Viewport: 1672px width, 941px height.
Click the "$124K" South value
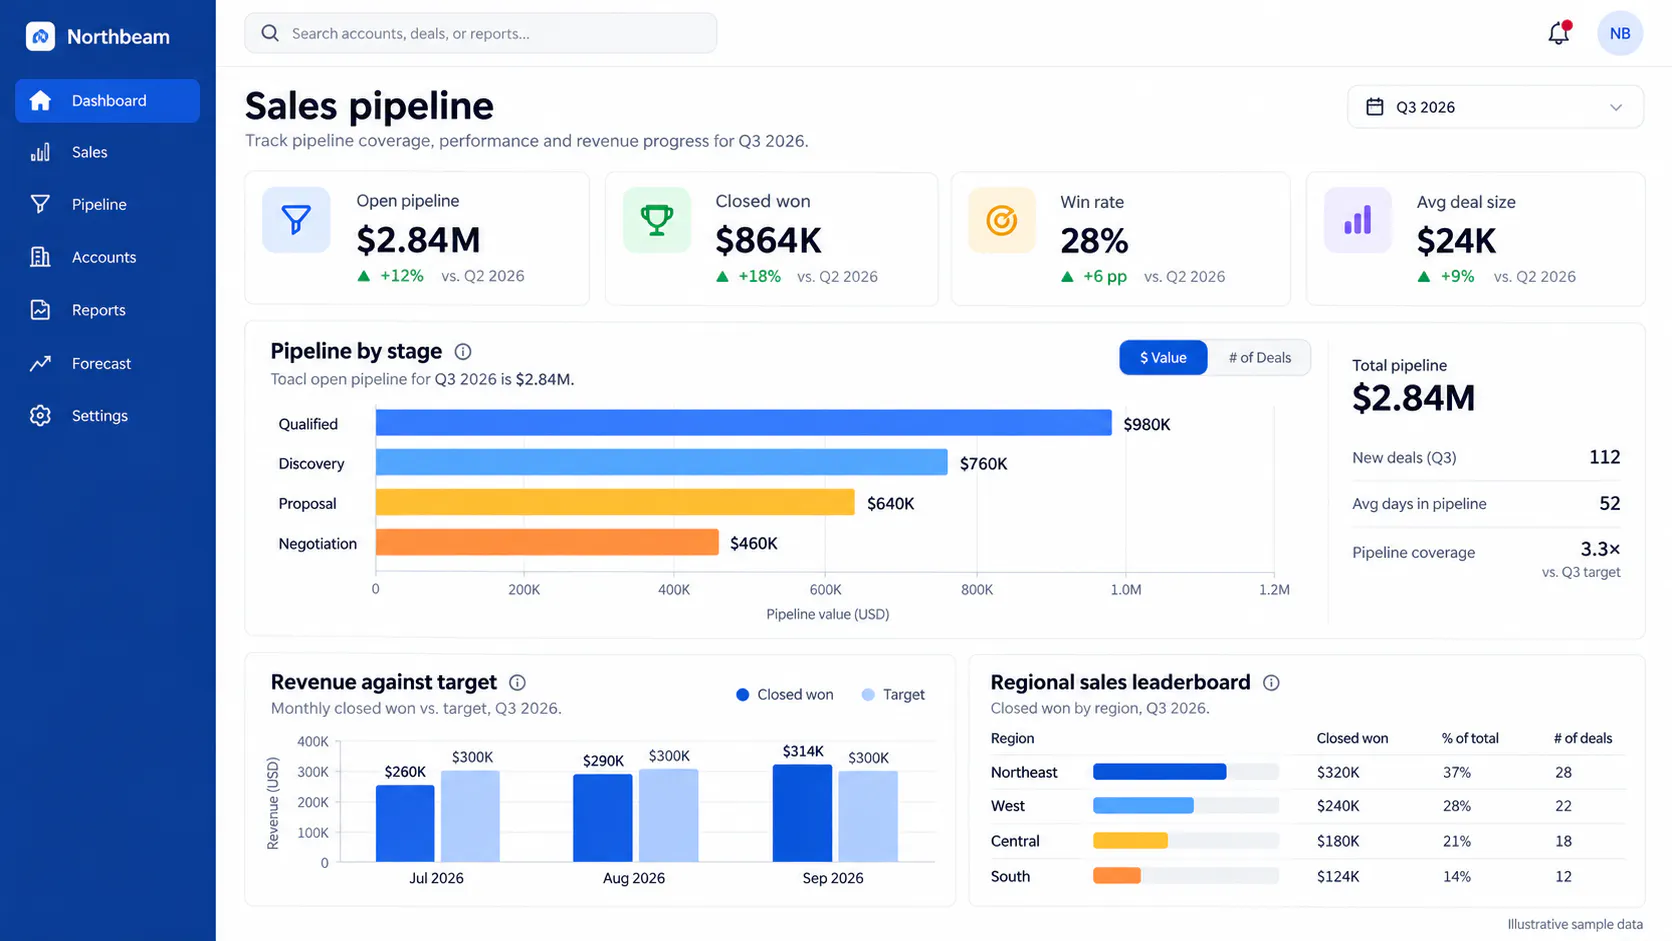pyautogui.click(x=1338, y=876)
